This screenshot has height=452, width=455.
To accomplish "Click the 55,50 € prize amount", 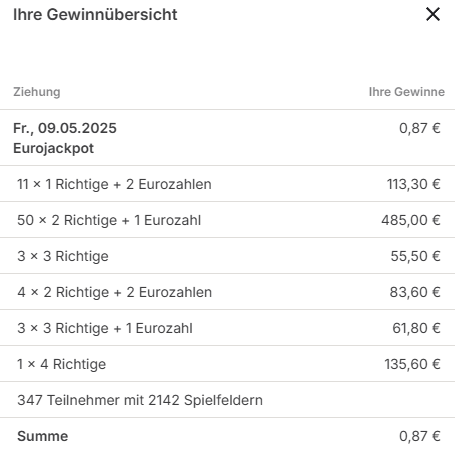I will point(415,256).
